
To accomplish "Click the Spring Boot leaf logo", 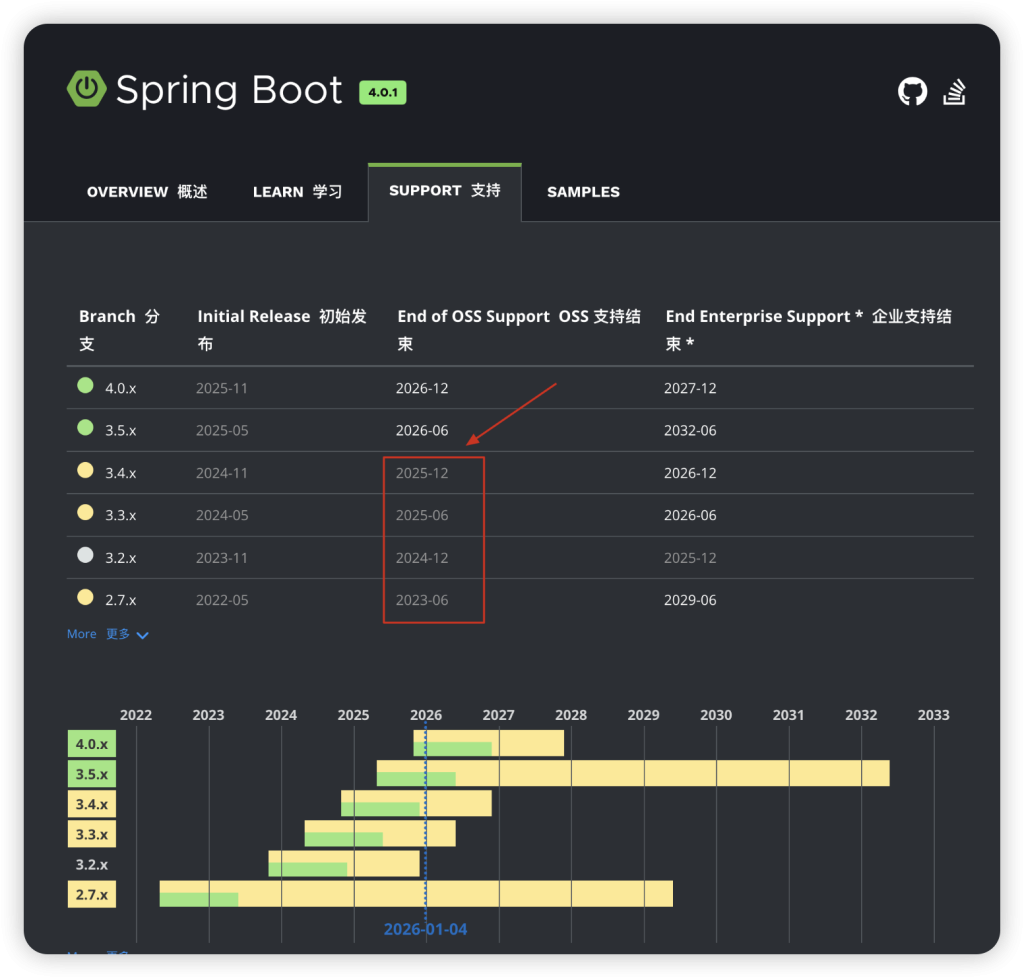I will tap(86, 90).
